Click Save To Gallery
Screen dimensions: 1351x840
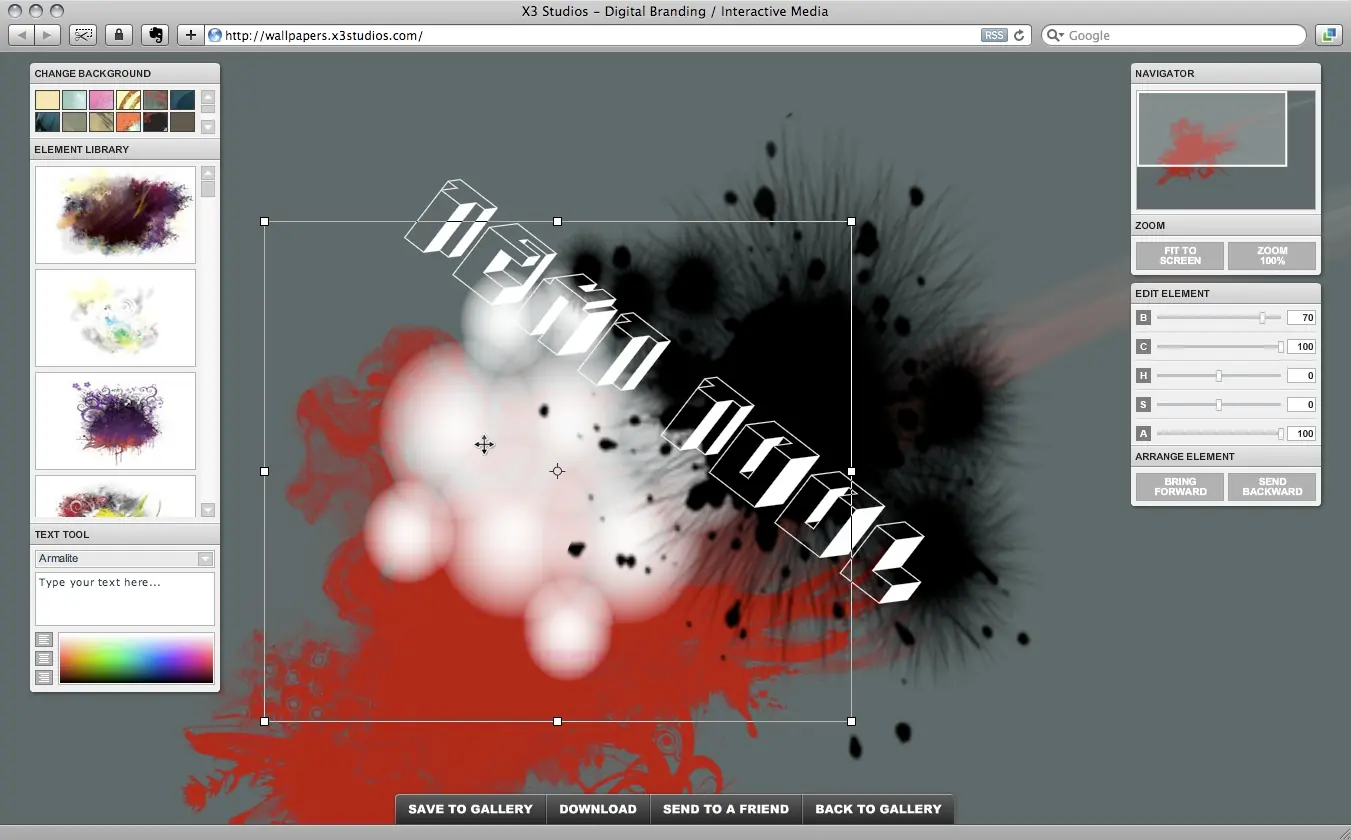(x=470, y=809)
